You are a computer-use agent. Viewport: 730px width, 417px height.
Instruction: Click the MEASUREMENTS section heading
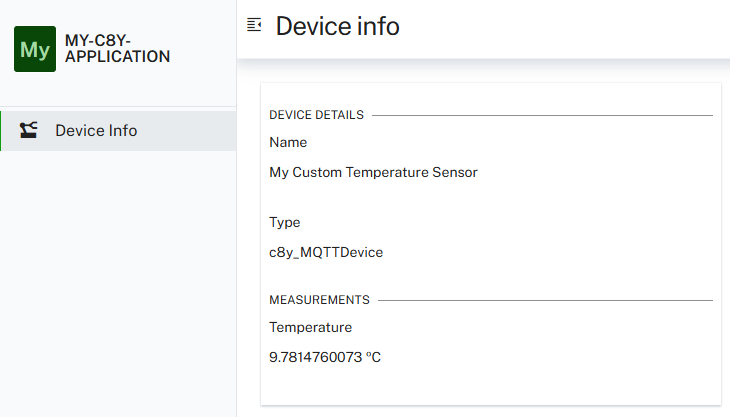click(x=319, y=300)
